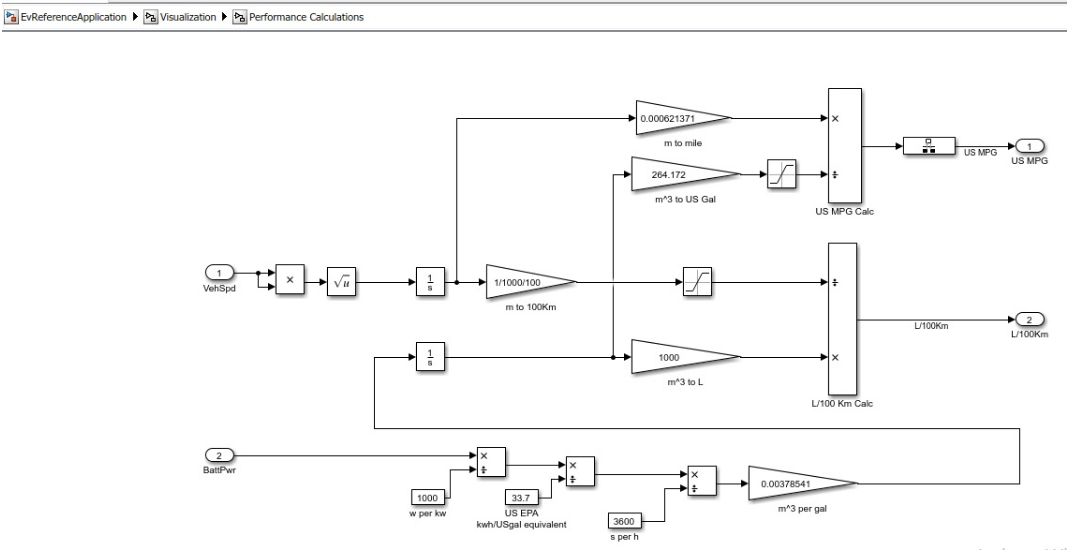Click the 'm to 100Km' label
This screenshot has height=551, width=1067.
[x=531, y=307]
